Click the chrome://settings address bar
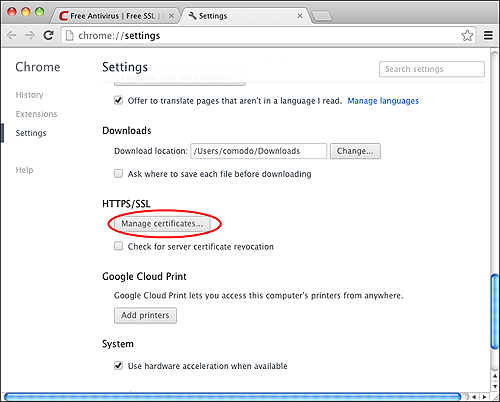 (267, 35)
